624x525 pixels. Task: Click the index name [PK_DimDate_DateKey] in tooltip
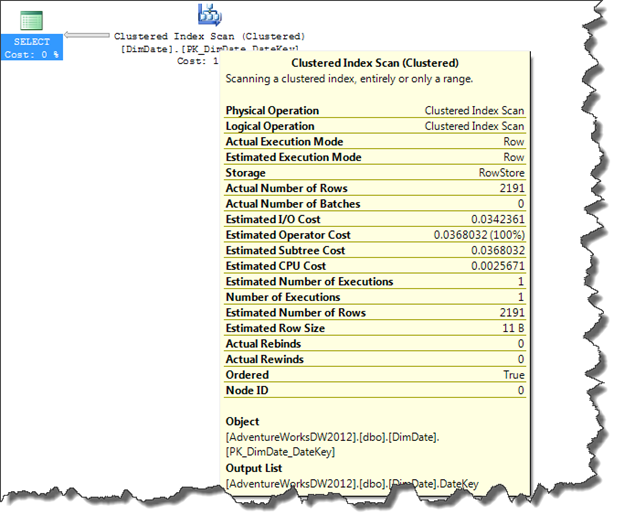(280, 452)
